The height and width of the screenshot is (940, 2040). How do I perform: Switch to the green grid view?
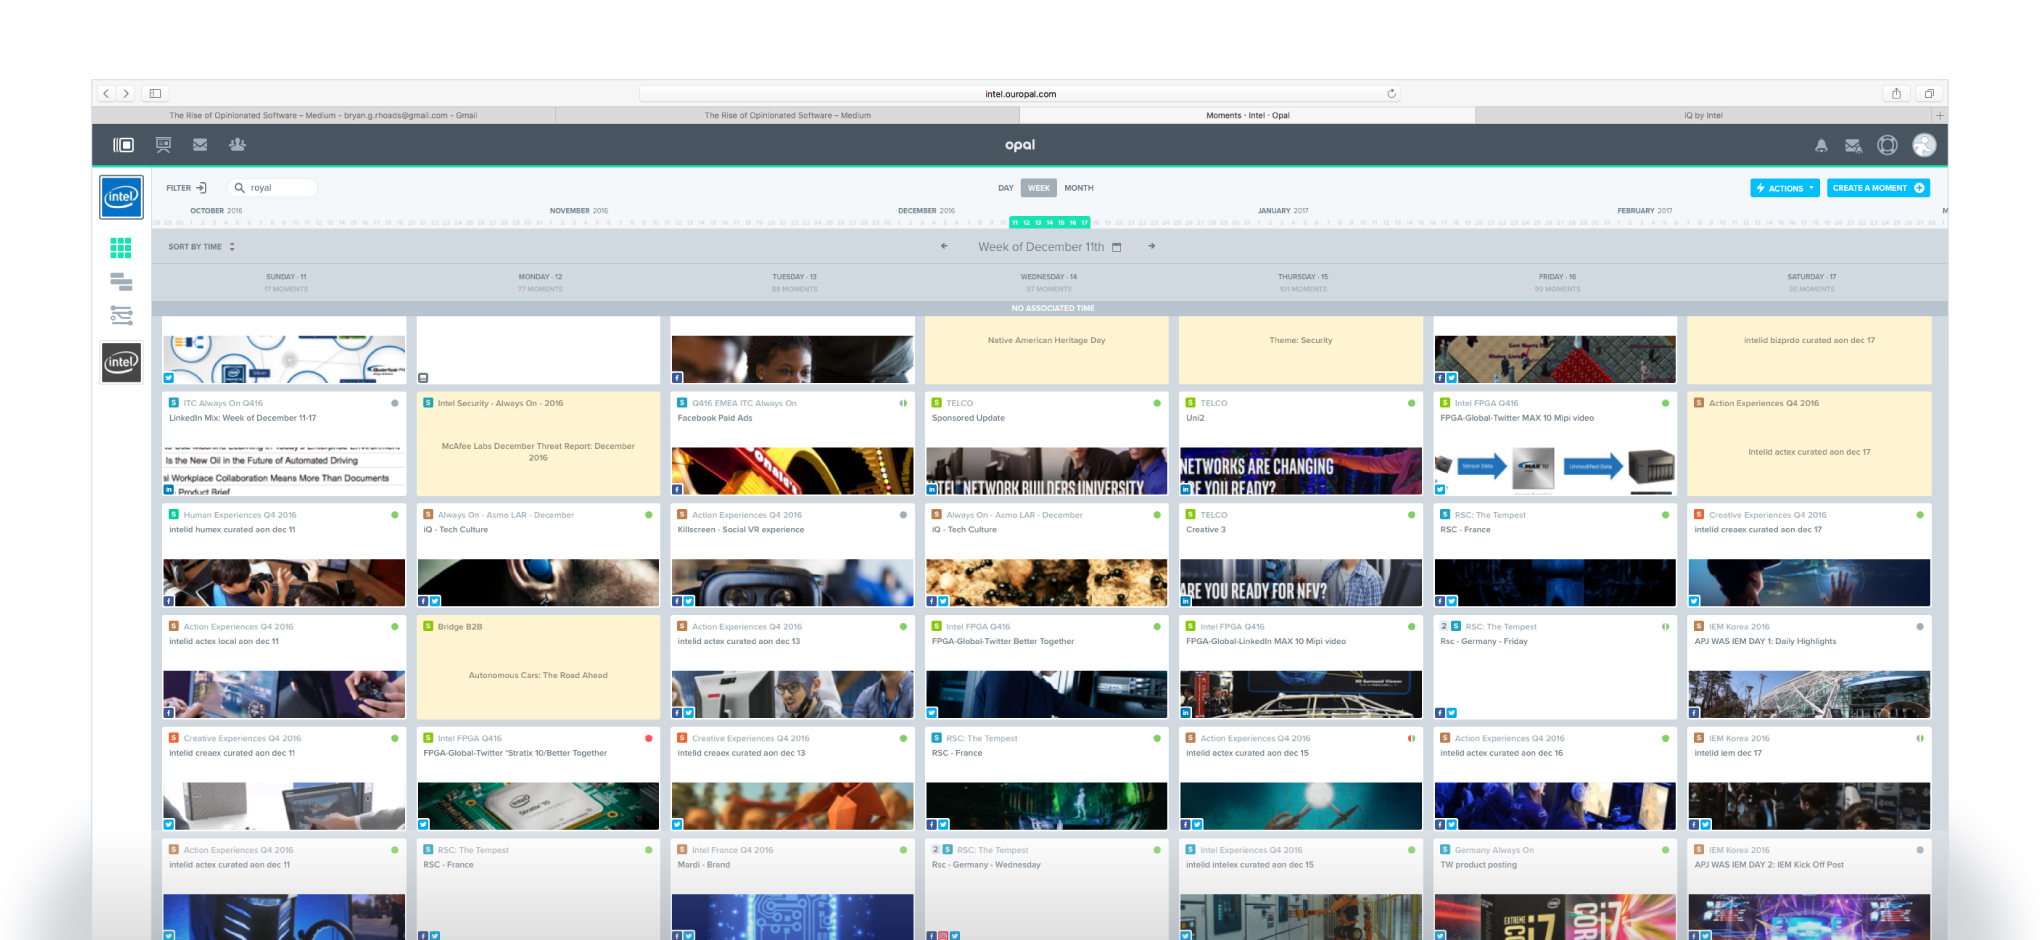tap(121, 248)
